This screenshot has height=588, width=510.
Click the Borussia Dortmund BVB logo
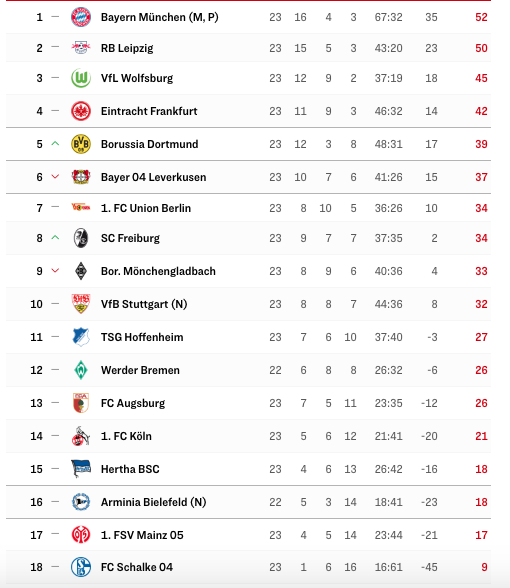81,144
